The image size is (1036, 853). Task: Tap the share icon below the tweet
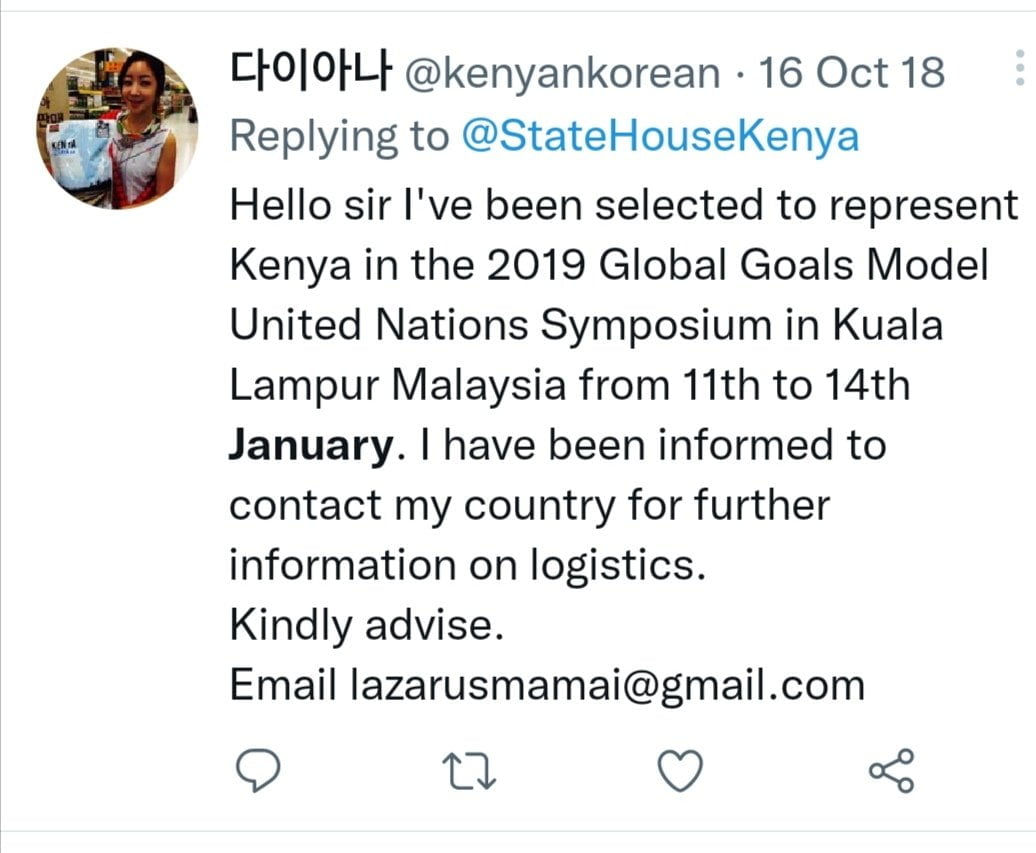click(x=890, y=771)
